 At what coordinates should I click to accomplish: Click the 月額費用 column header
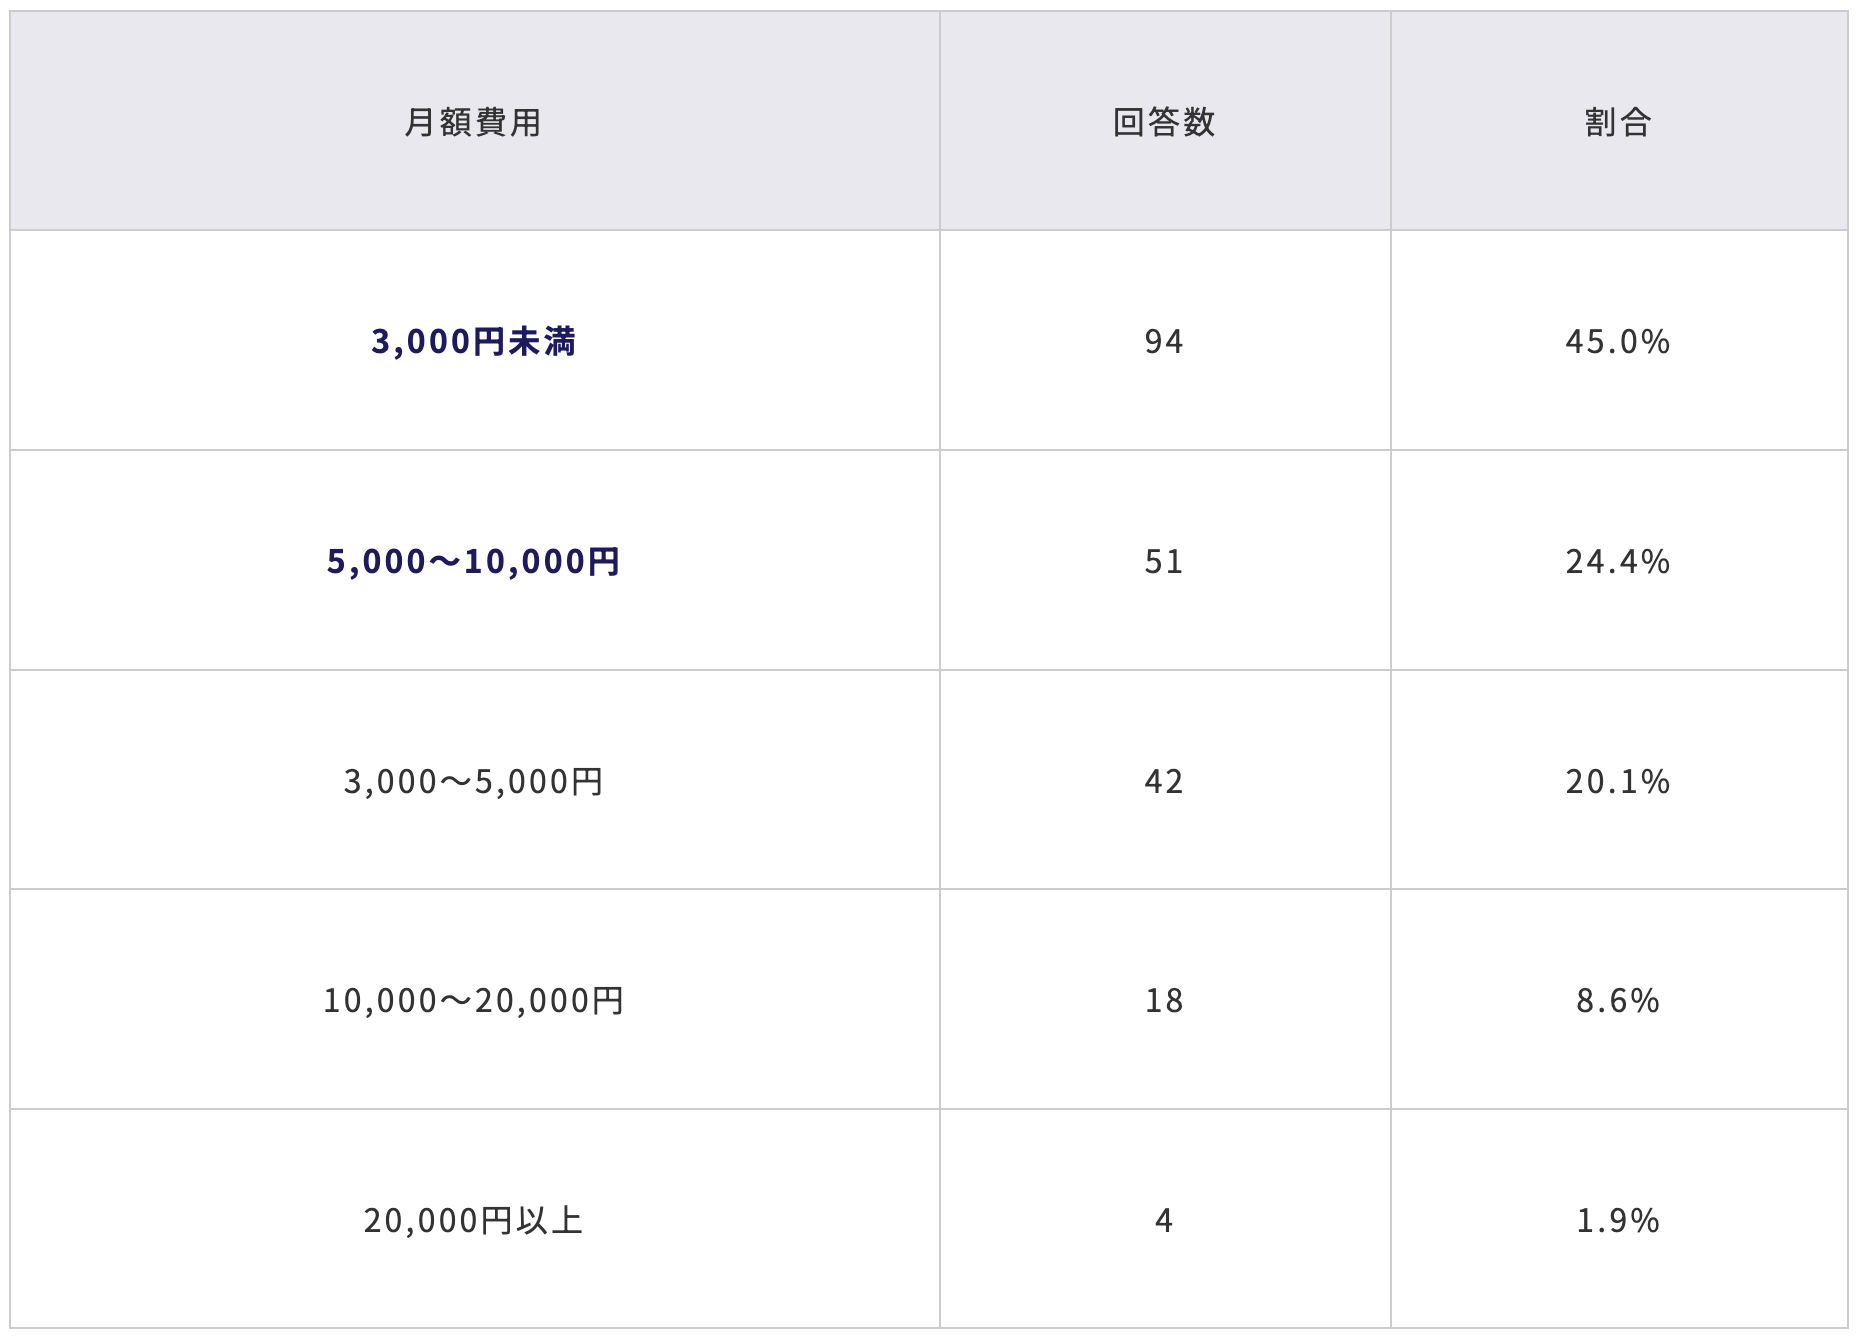coord(473,122)
